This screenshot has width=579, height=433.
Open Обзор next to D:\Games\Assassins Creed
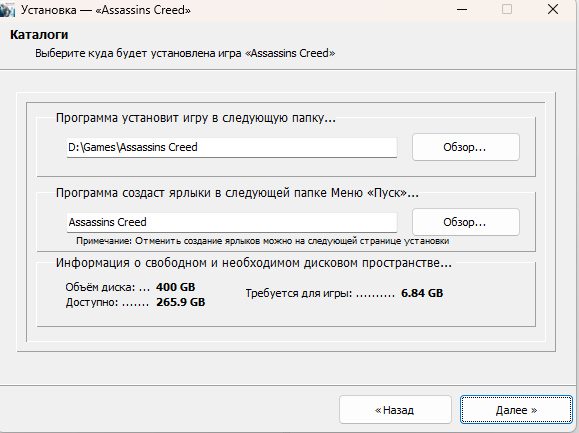click(x=466, y=147)
